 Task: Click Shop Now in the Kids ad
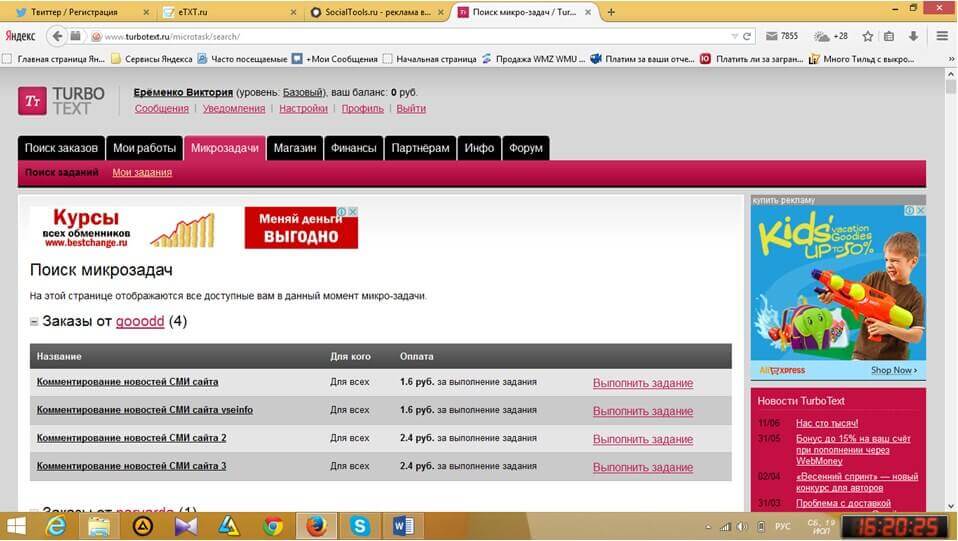894,370
